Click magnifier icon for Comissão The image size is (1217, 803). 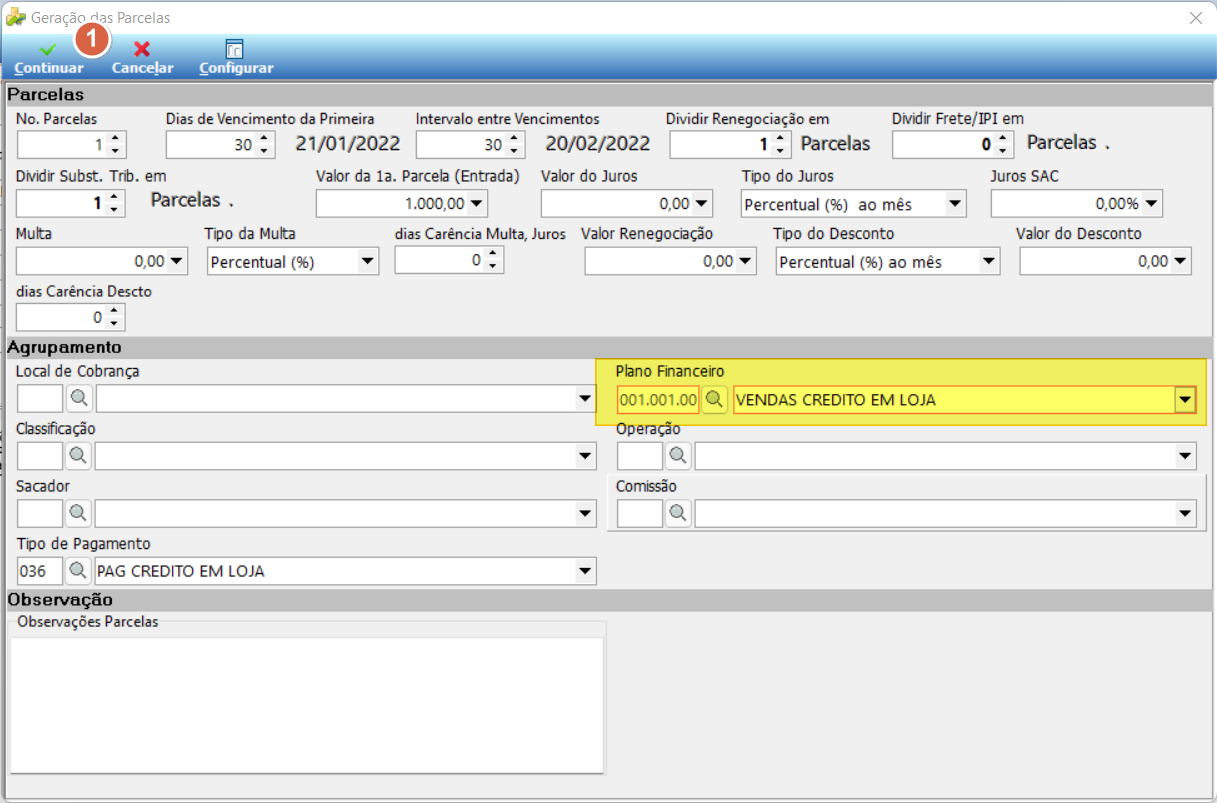pyautogui.click(x=678, y=514)
